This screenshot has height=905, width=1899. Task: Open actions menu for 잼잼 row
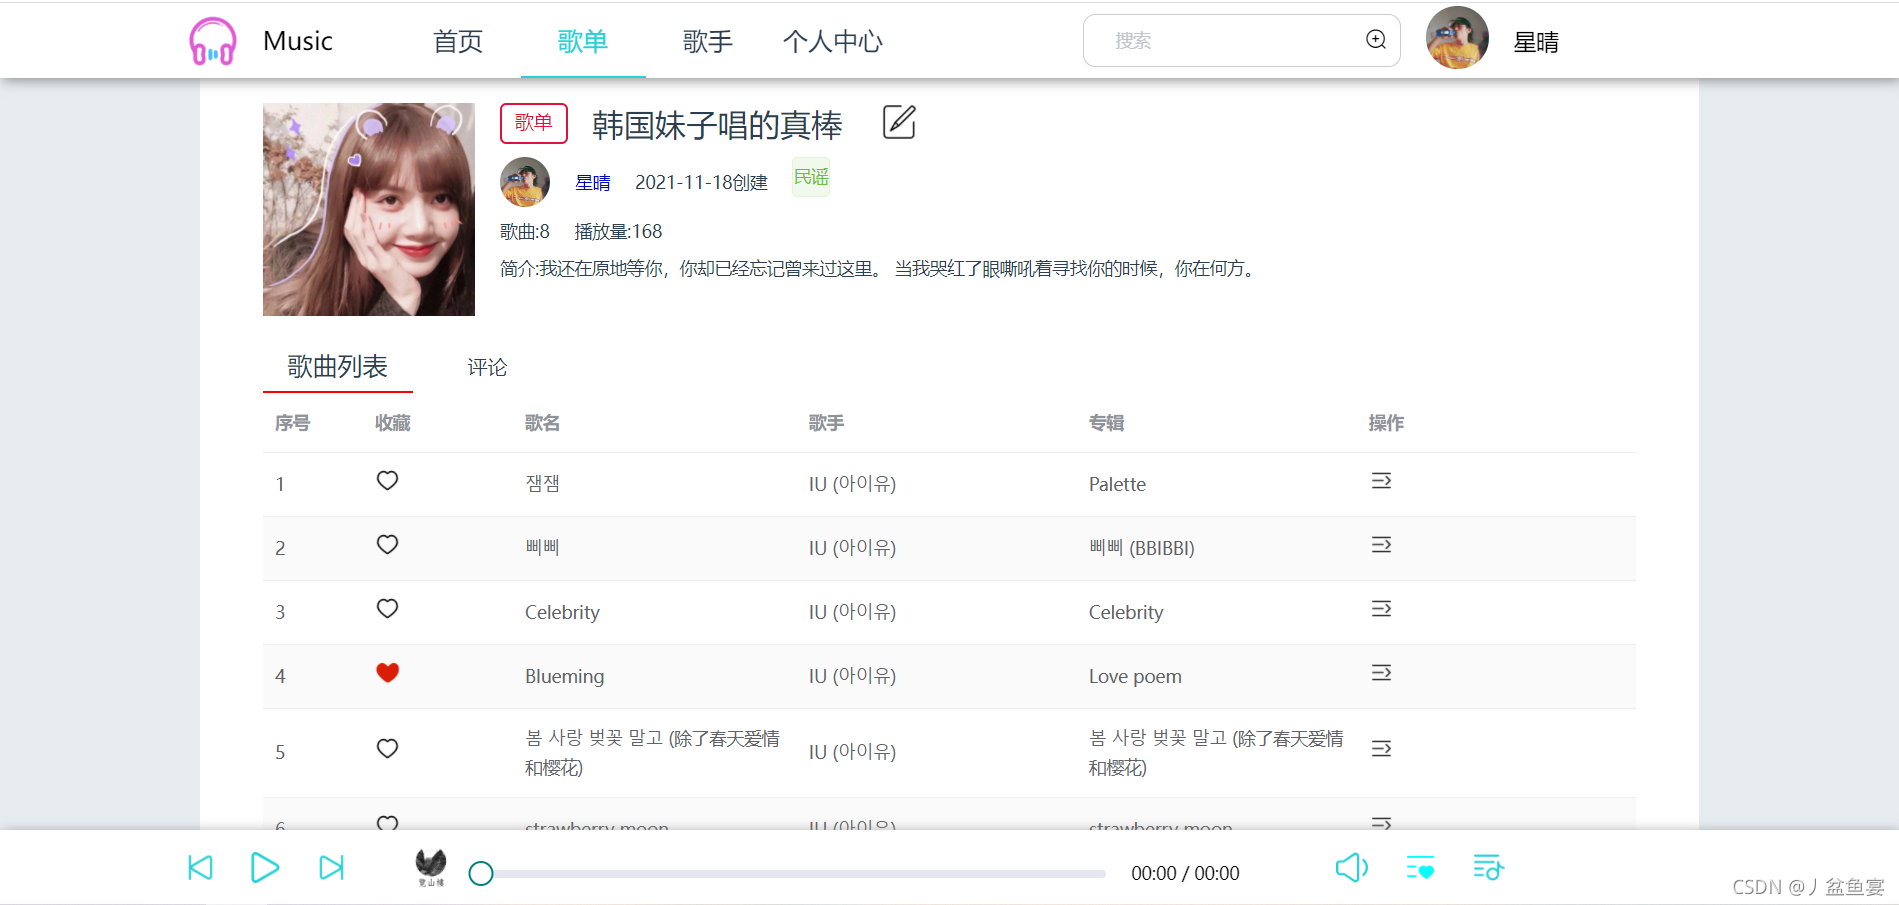(x=1381, y=481)
